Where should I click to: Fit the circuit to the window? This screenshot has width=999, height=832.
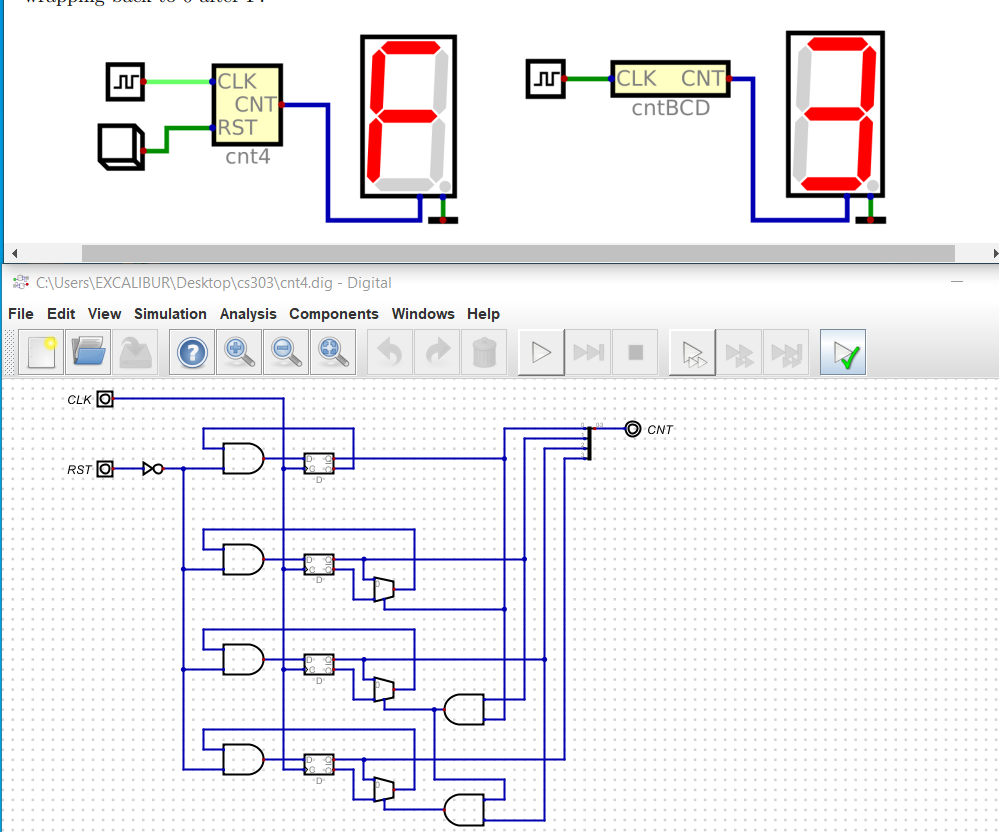click(331, 352)
